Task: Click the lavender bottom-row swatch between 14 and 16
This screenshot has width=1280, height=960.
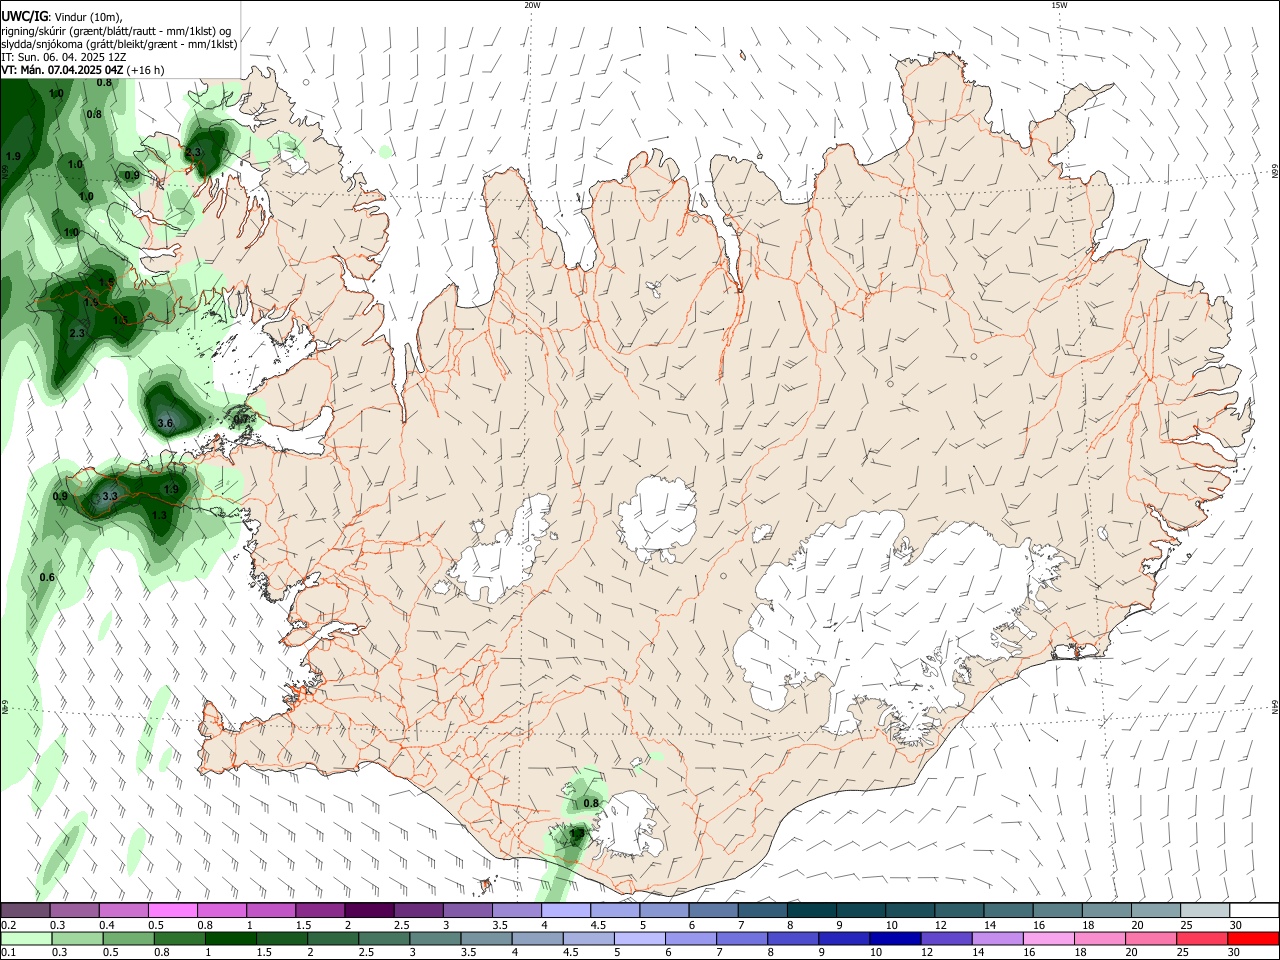Action: pyautogui.click(x=996, y=939)
